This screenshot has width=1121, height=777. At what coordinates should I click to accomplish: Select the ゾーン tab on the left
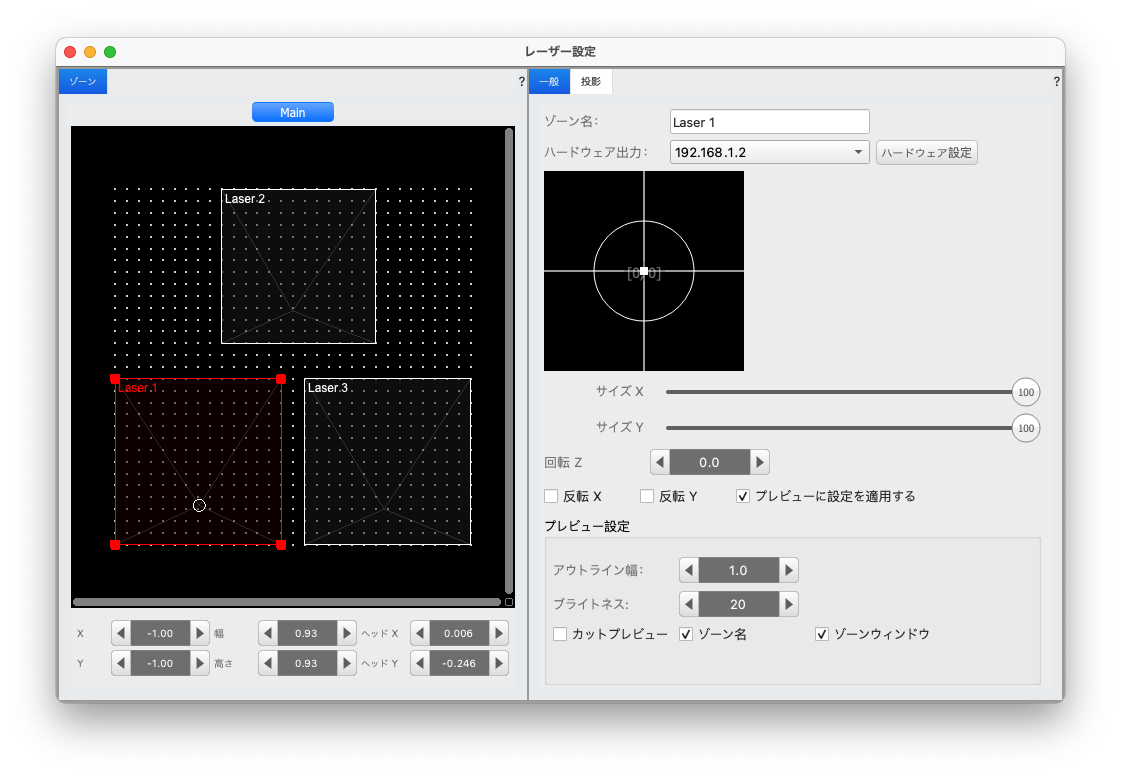(82, 81)
